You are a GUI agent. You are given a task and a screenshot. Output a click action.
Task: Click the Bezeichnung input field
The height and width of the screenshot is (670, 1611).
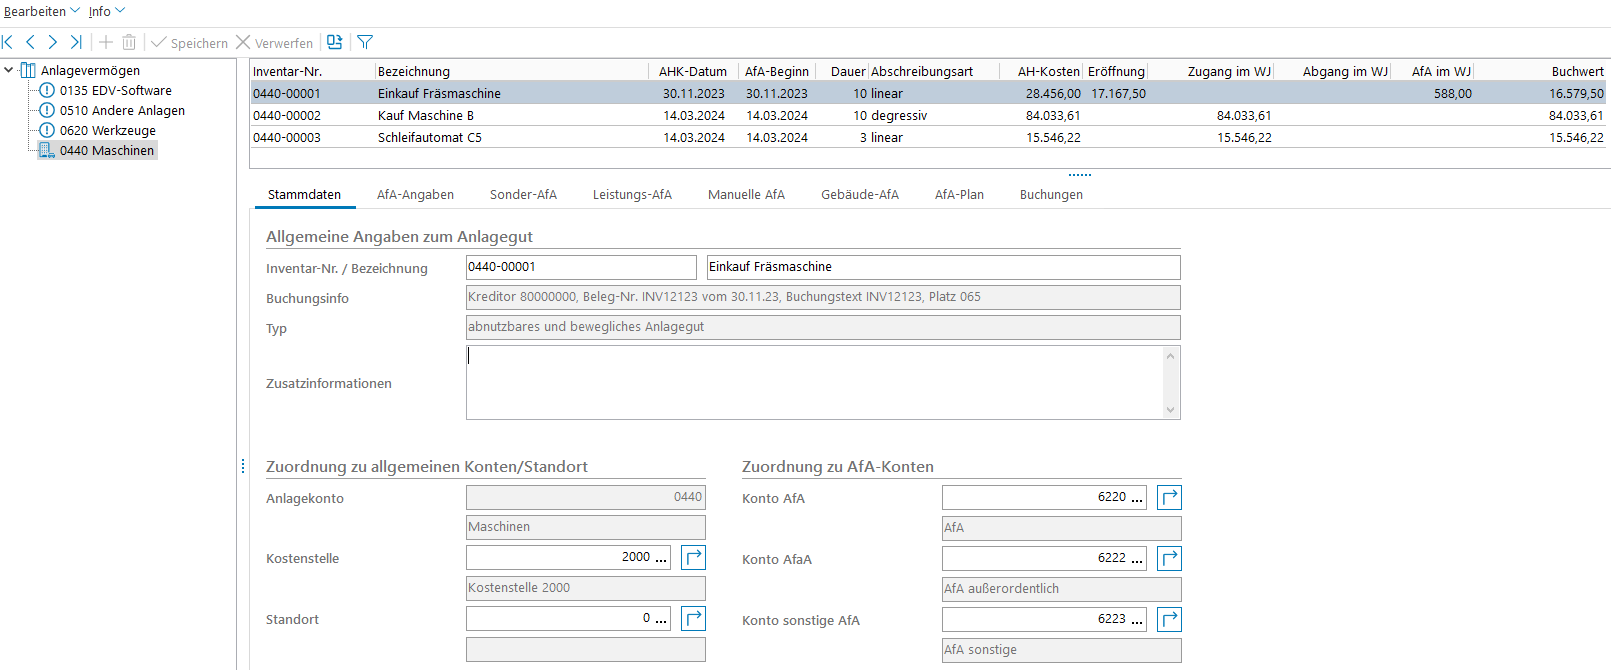coord(942,267)
